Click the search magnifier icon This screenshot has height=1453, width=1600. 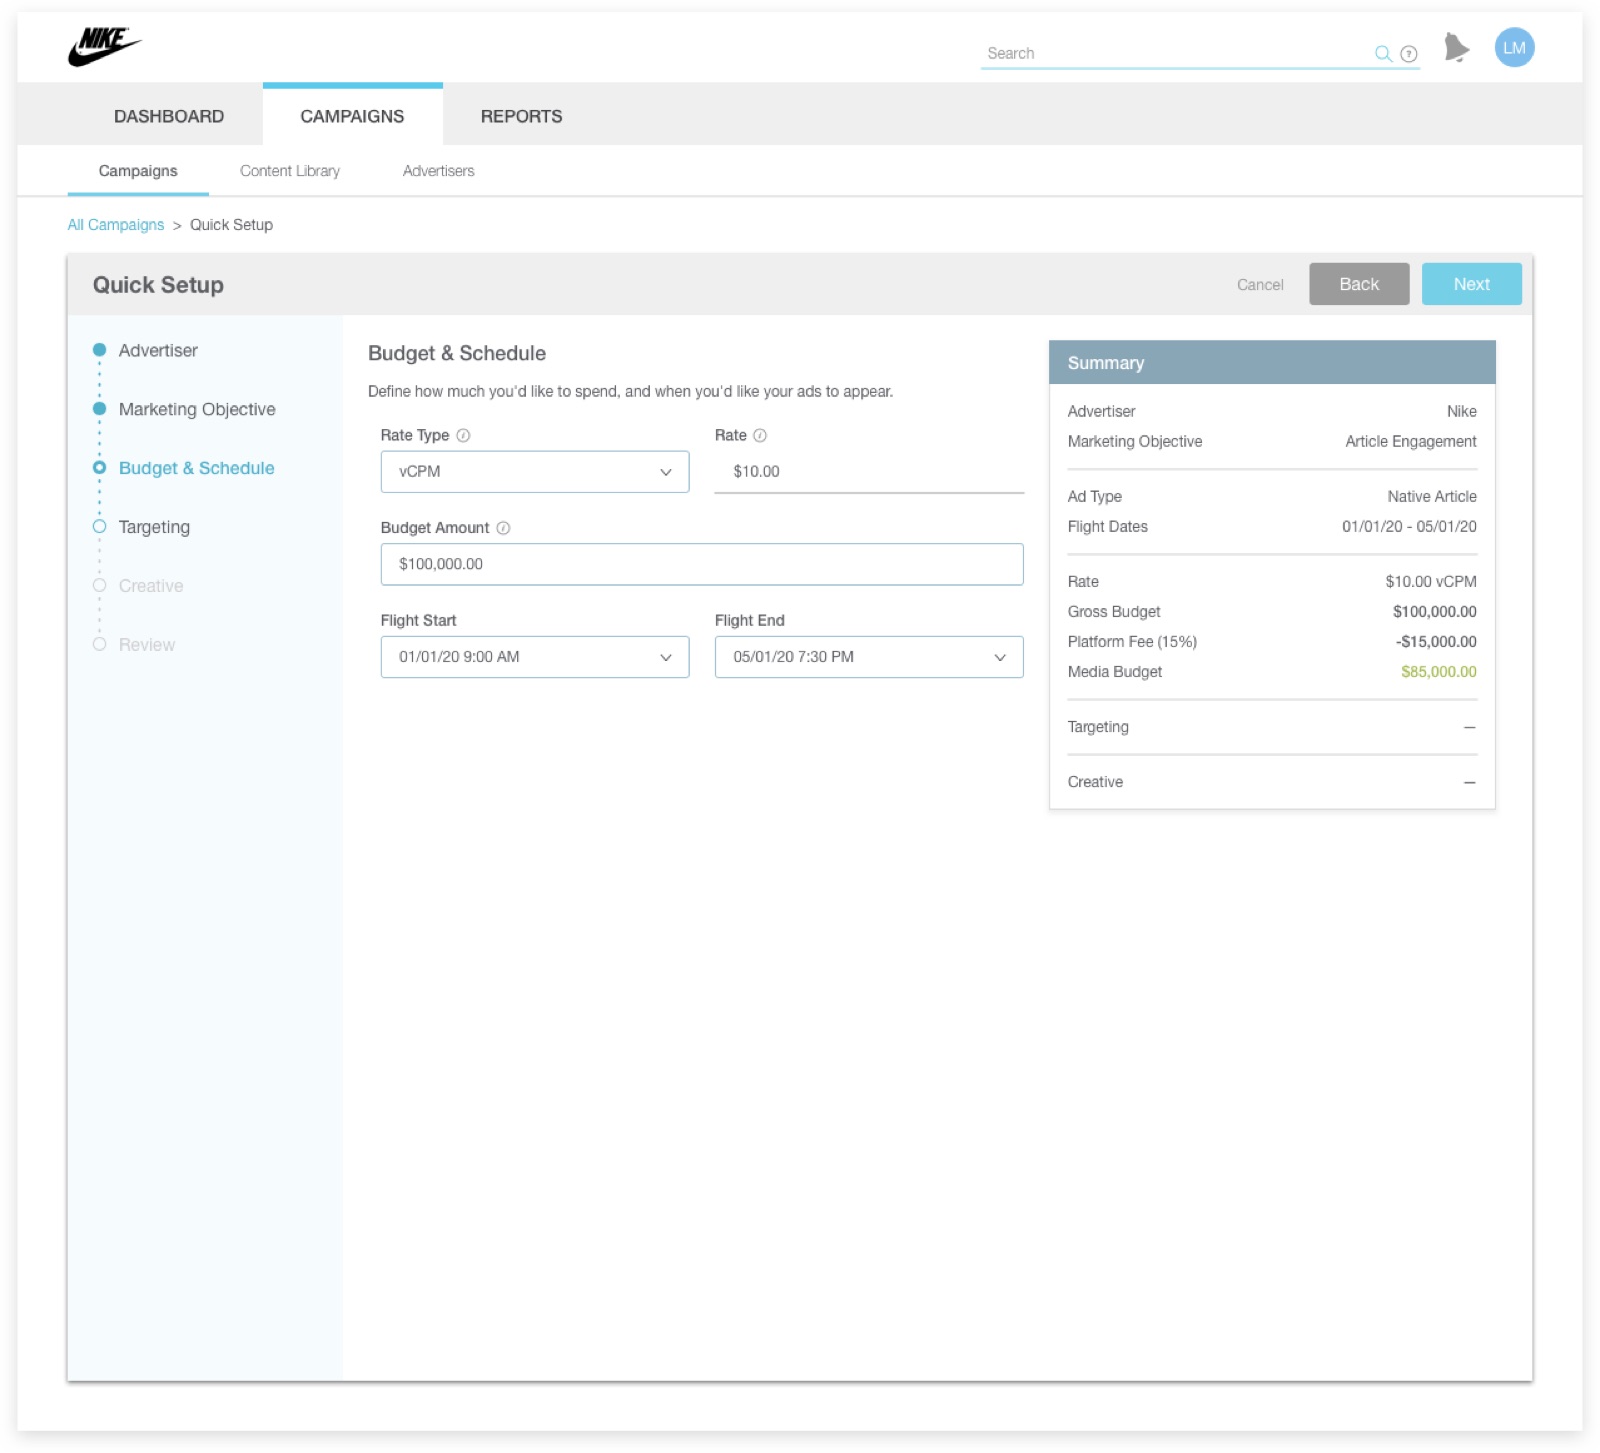click(1383, 54)
